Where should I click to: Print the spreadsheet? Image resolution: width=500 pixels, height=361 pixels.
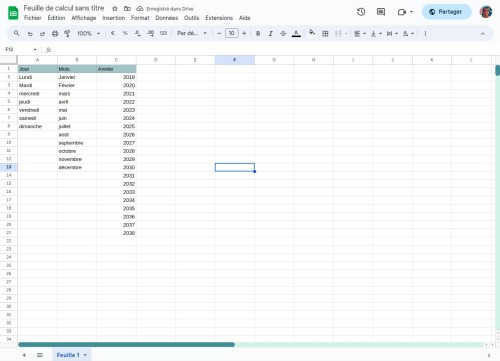click(x=55, y=33)
